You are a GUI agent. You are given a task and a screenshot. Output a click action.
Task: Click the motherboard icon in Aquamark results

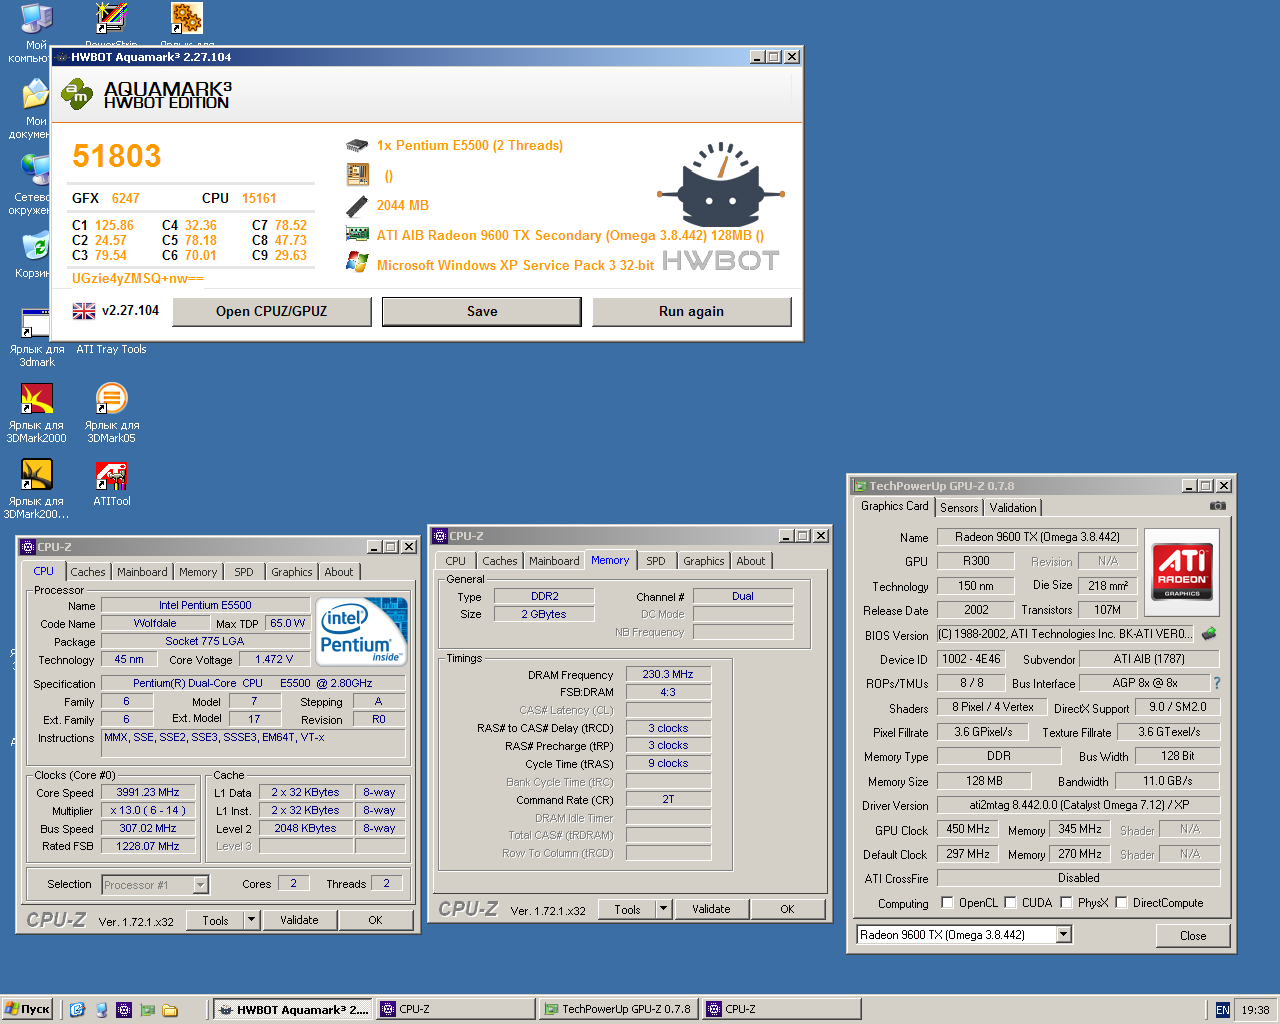357,175
